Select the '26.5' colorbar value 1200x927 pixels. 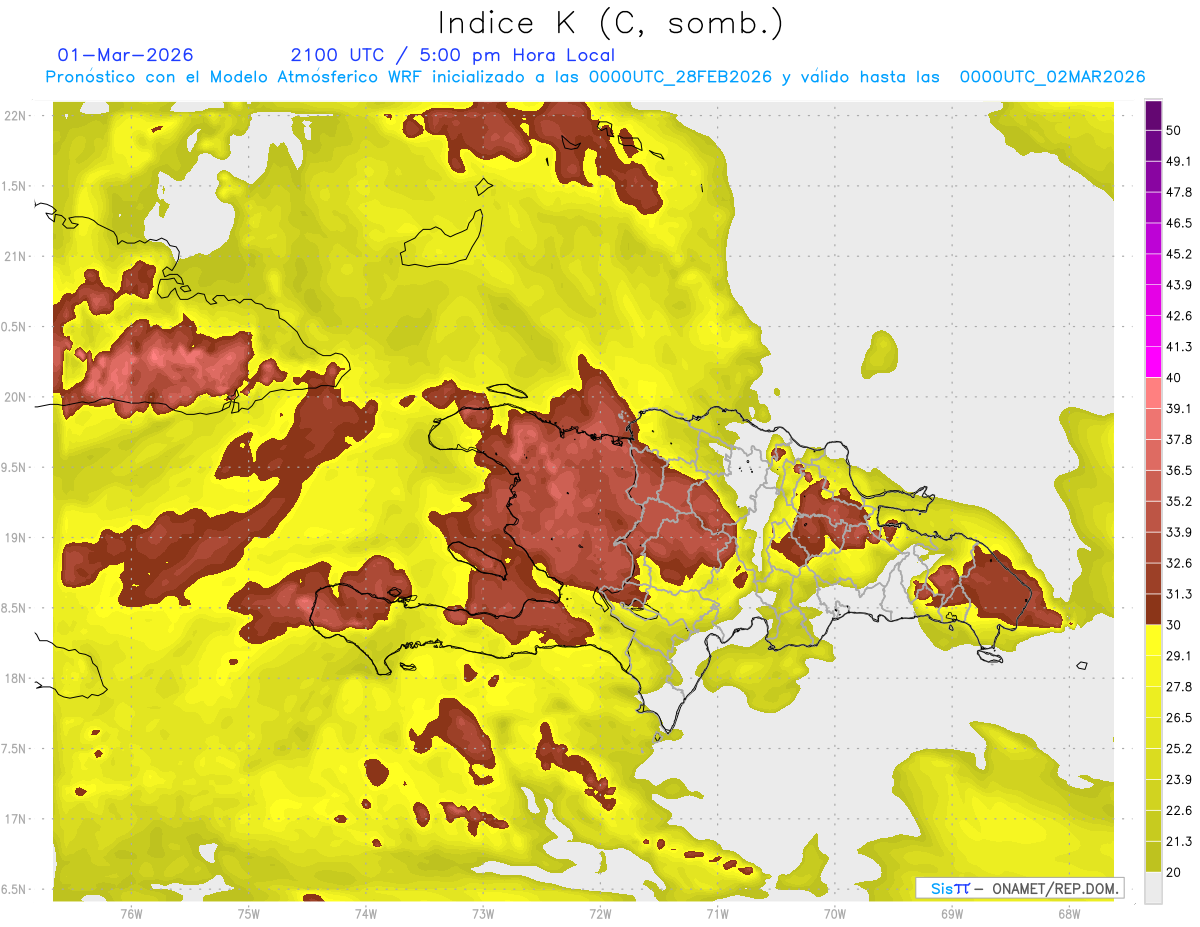click(x=1179, y=718)
